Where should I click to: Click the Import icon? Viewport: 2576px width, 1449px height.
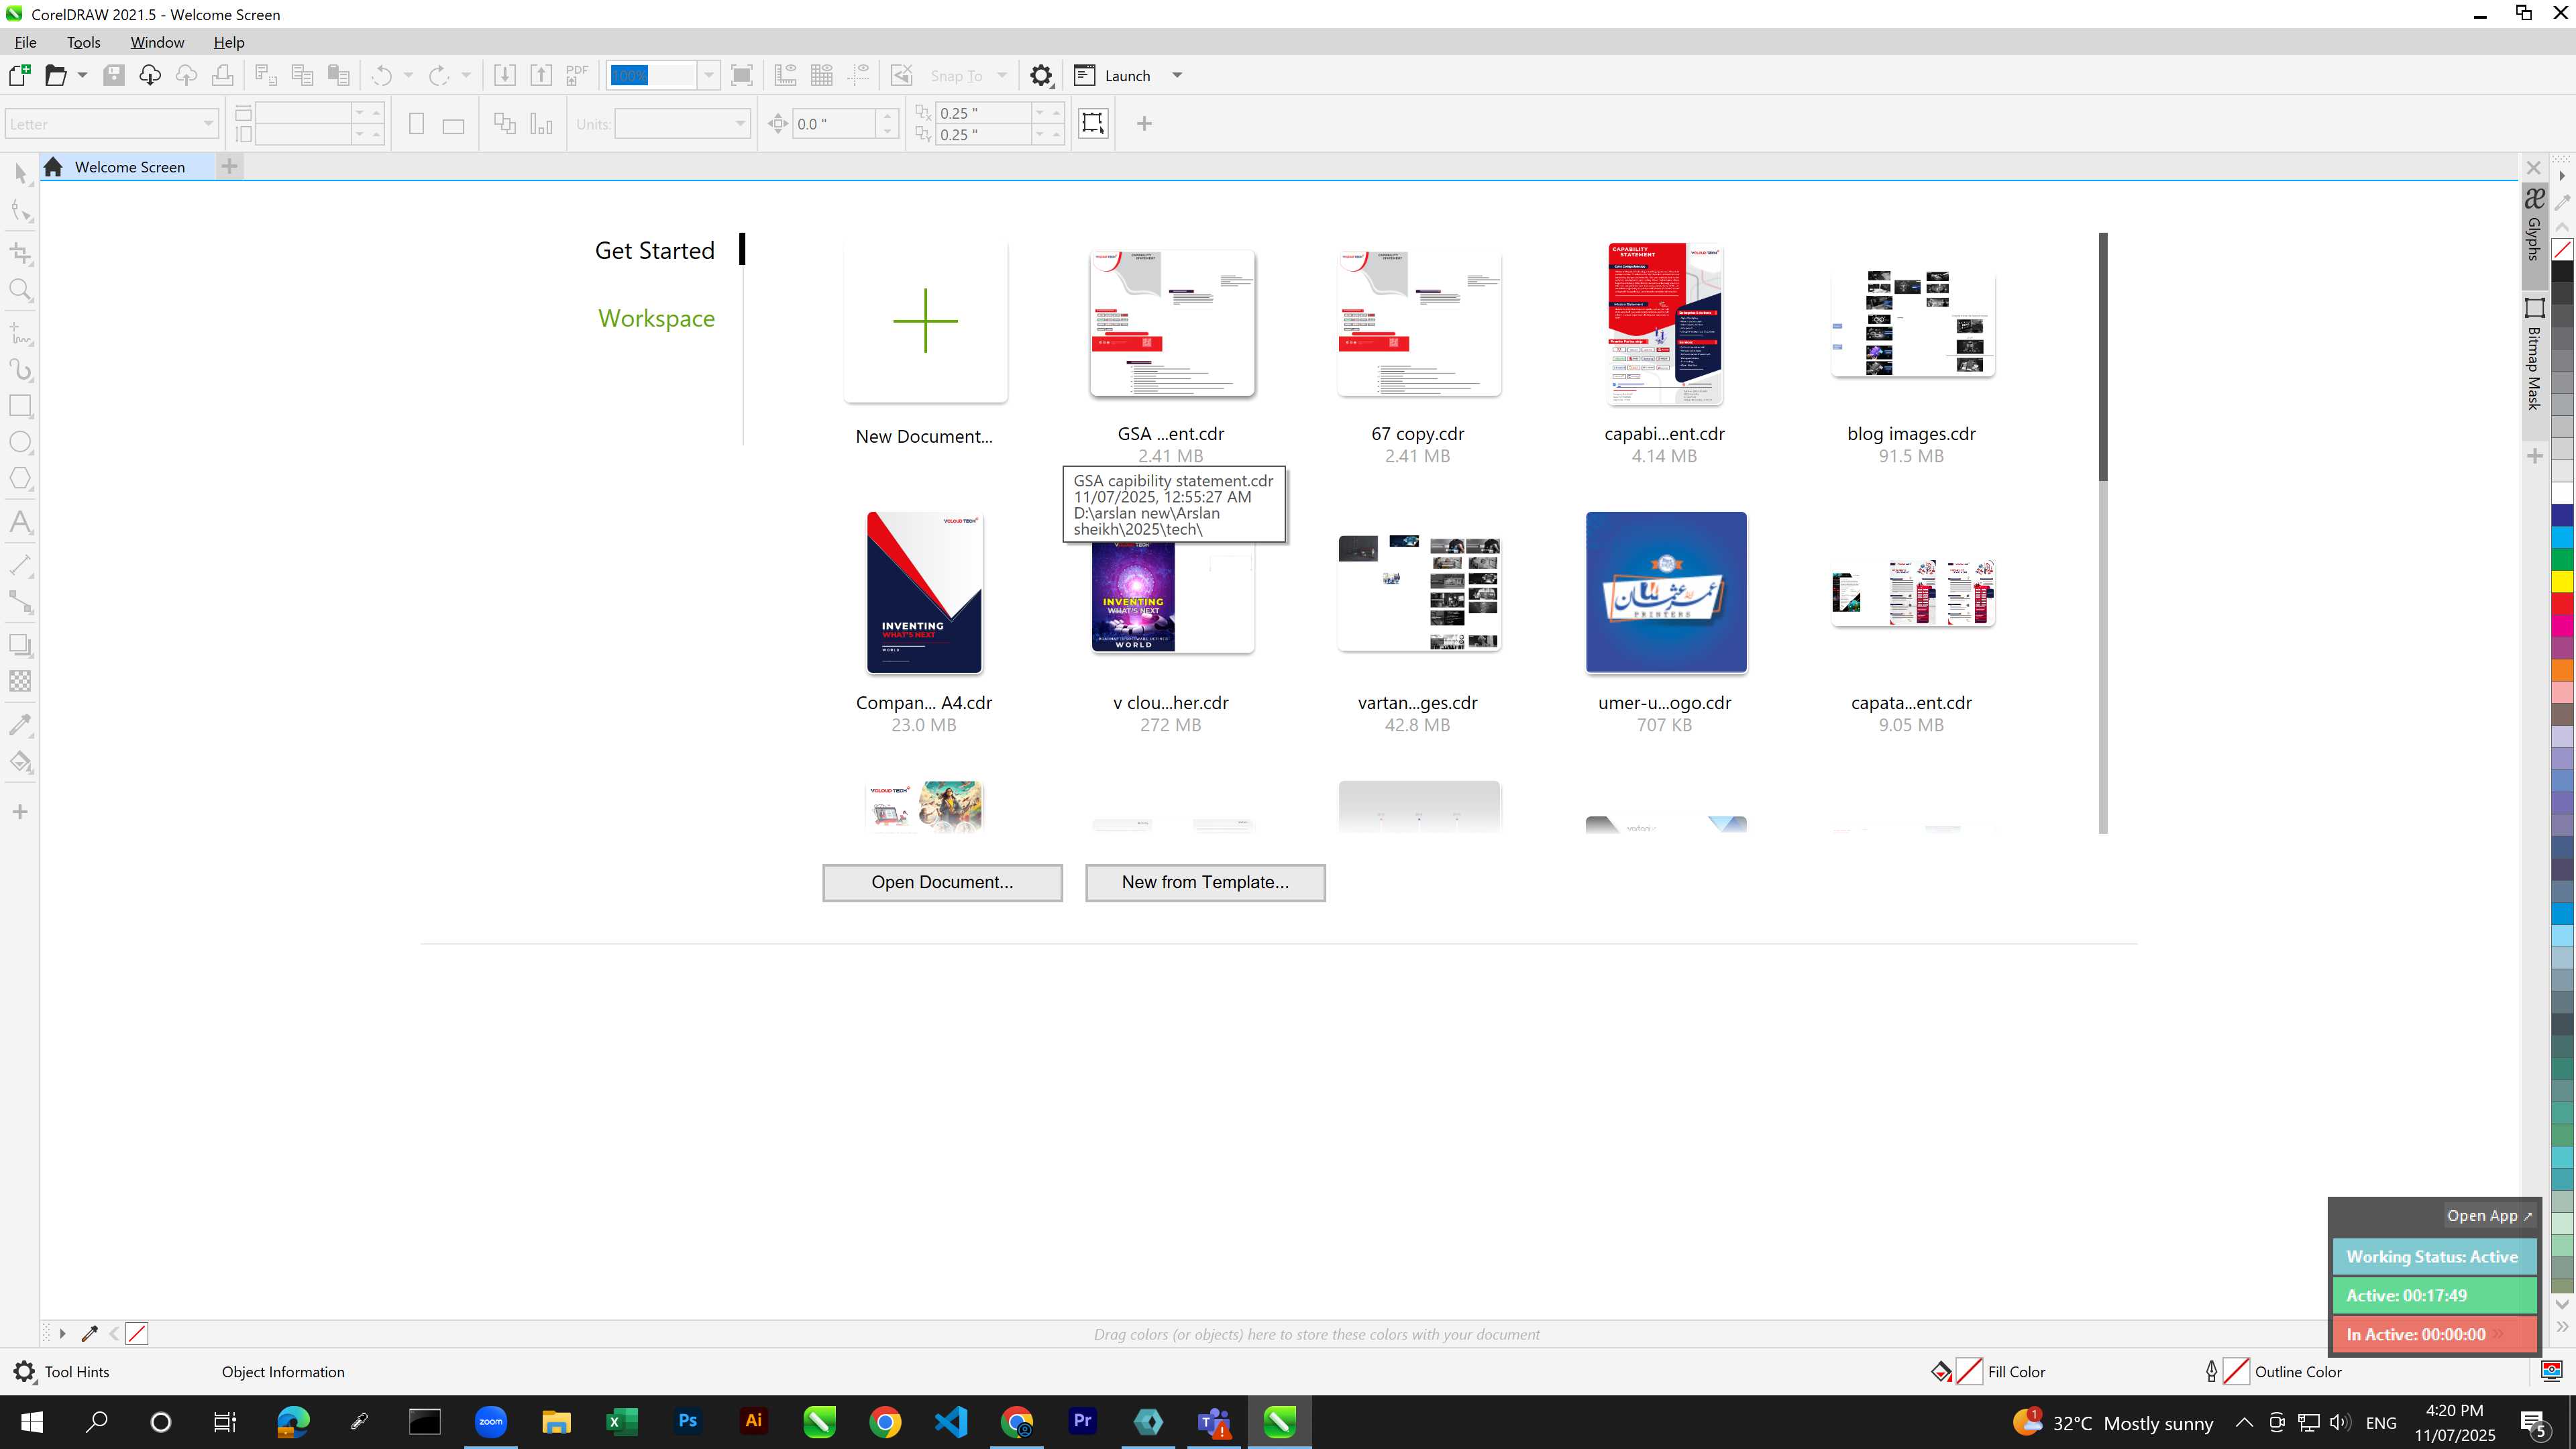pyautogui.click(x=505, y=75)
